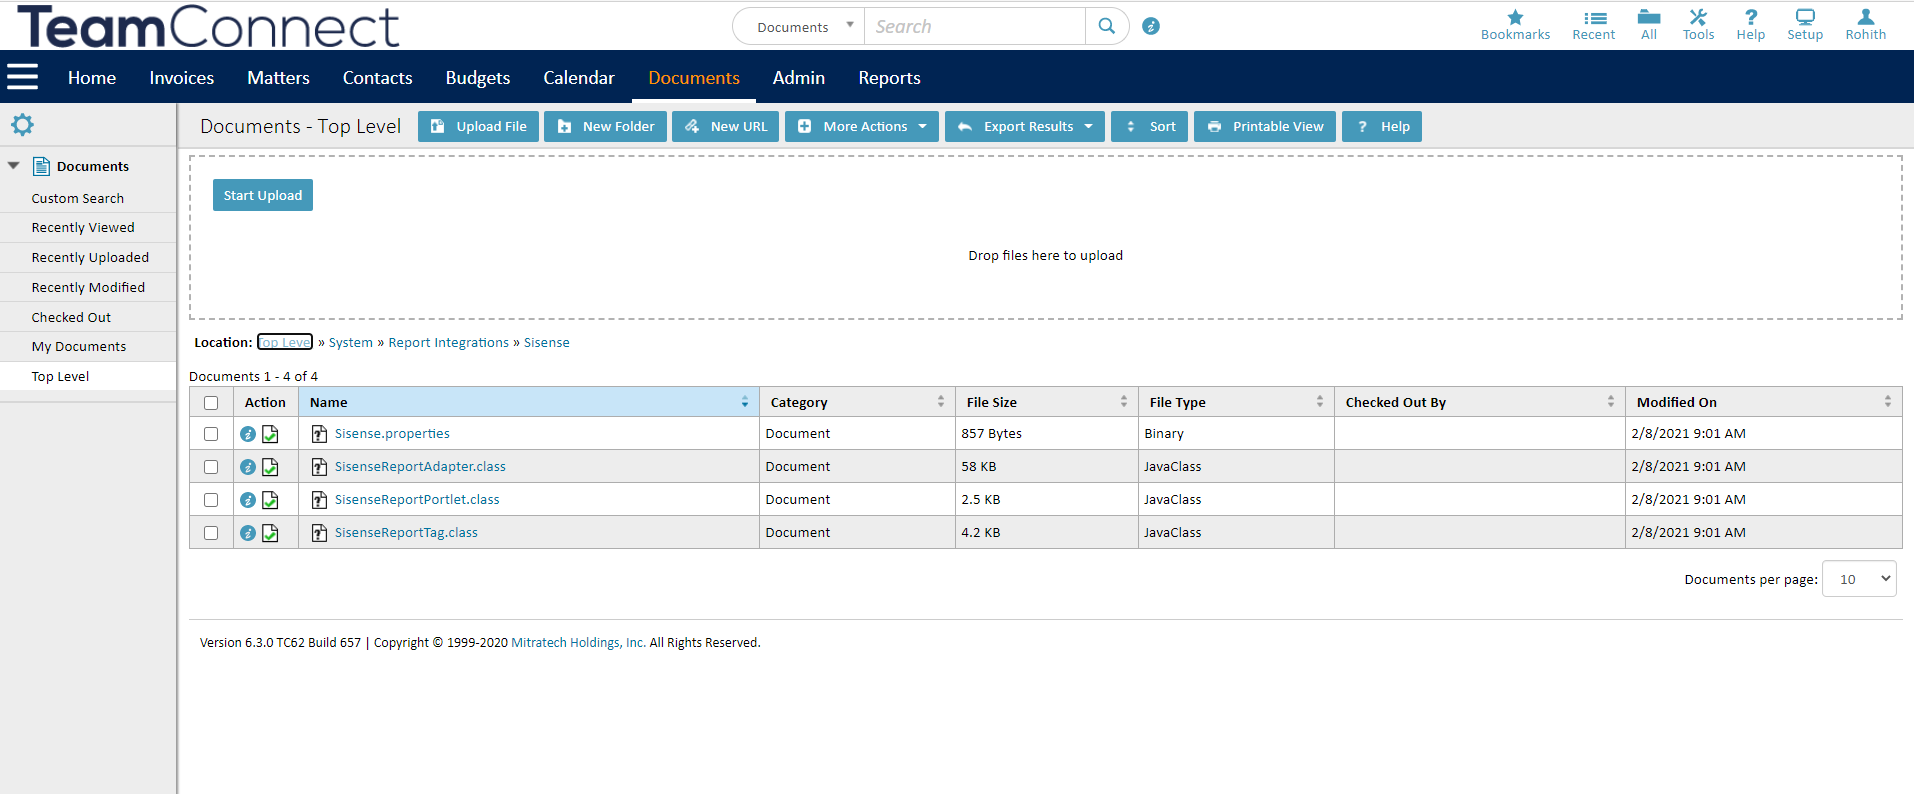The image size is (1914, 794).
Task: Click check-out icon for SisenseReportAdapter.class row
Action: (270, 467)
